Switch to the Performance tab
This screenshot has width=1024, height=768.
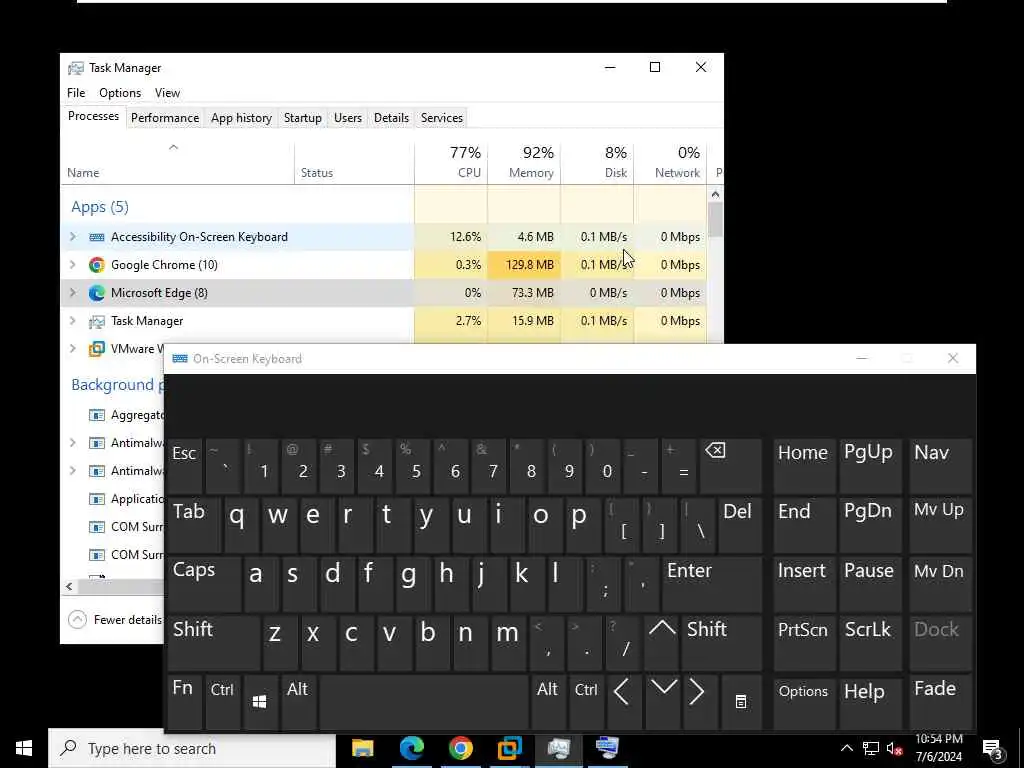point(165,118)
